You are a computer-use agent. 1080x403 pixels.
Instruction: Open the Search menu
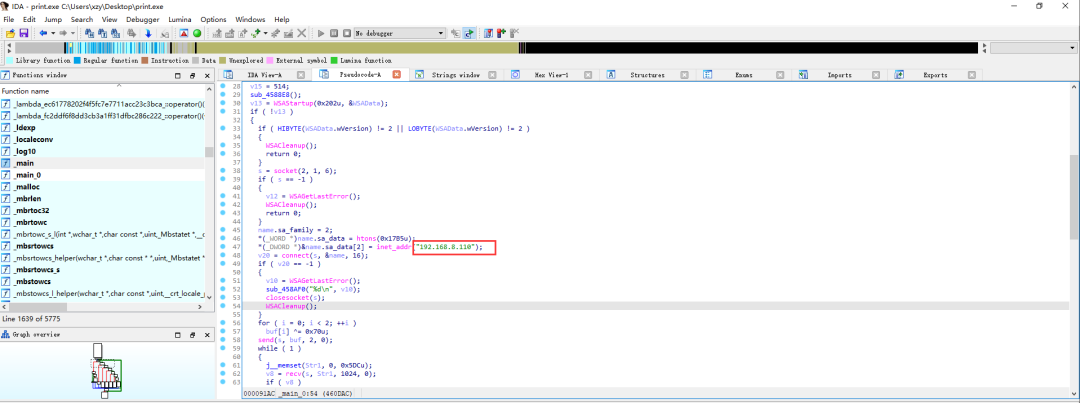[82, 19]
